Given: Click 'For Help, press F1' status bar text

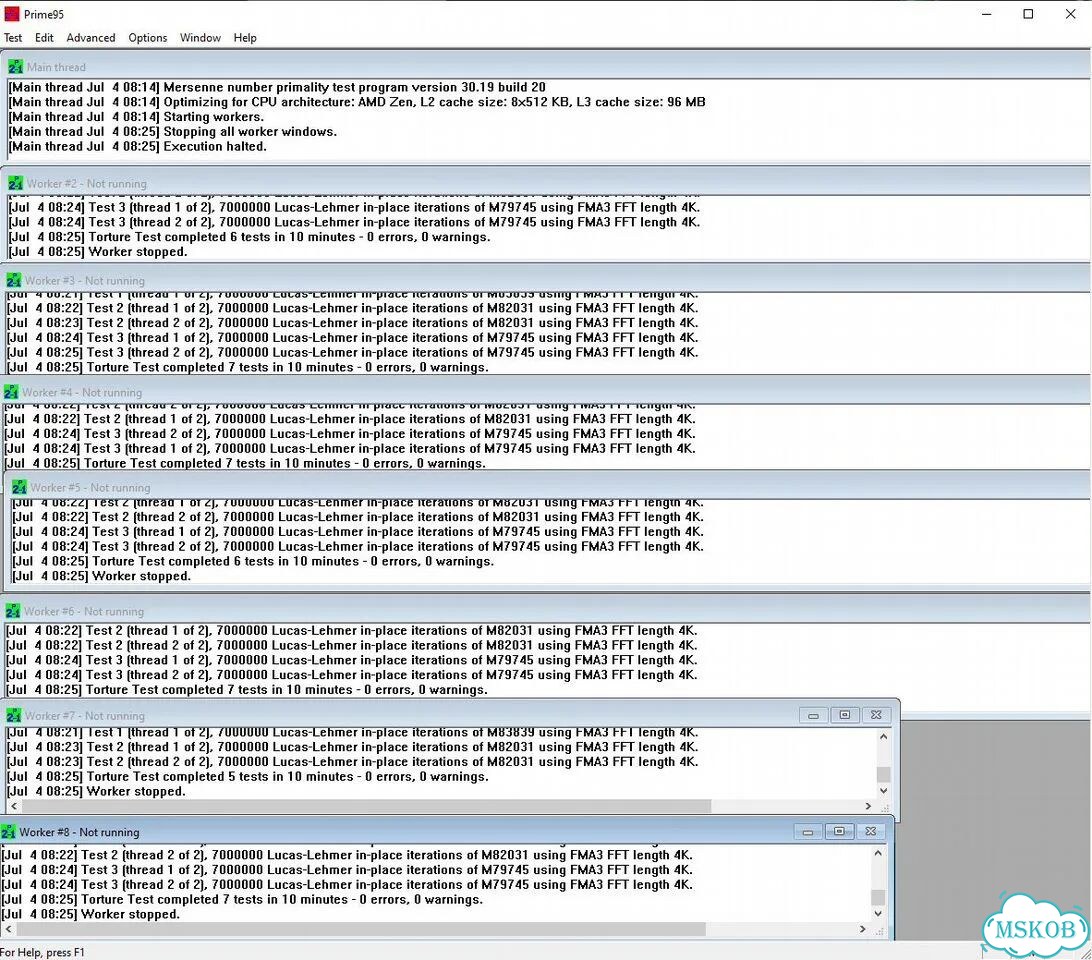Looking at the screenshot, I should pyautogui.click(x=42, y=952).
